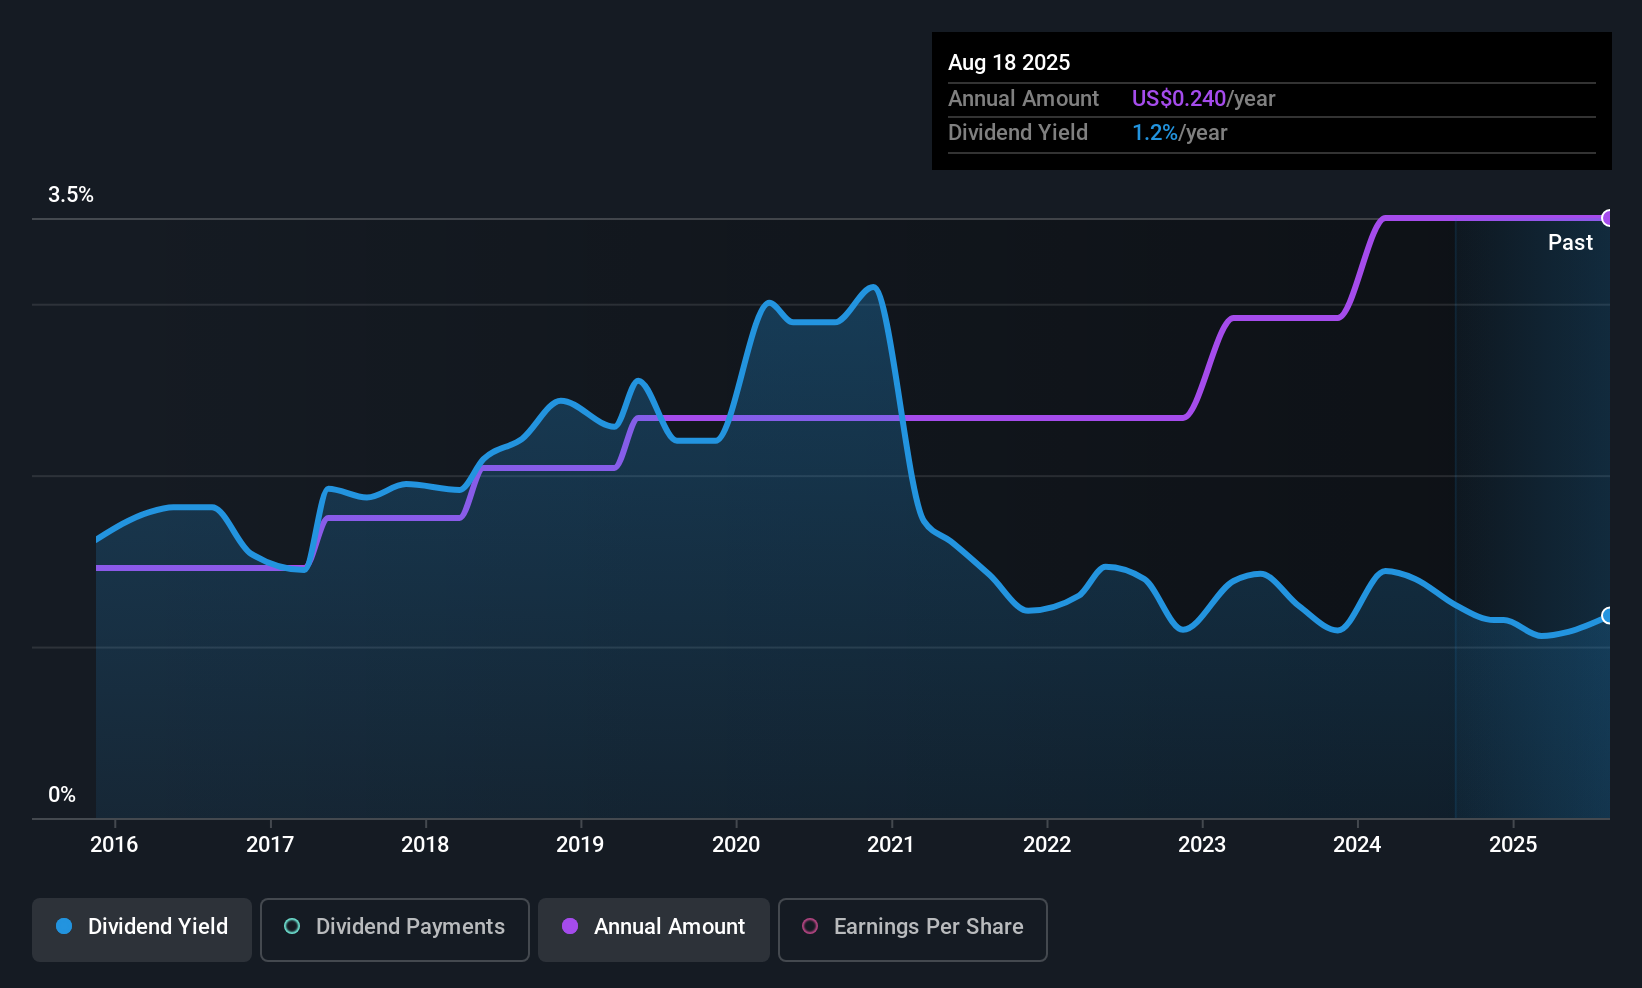
Task: Click the 2024 x-axis label
Action: coord(1357,845)
